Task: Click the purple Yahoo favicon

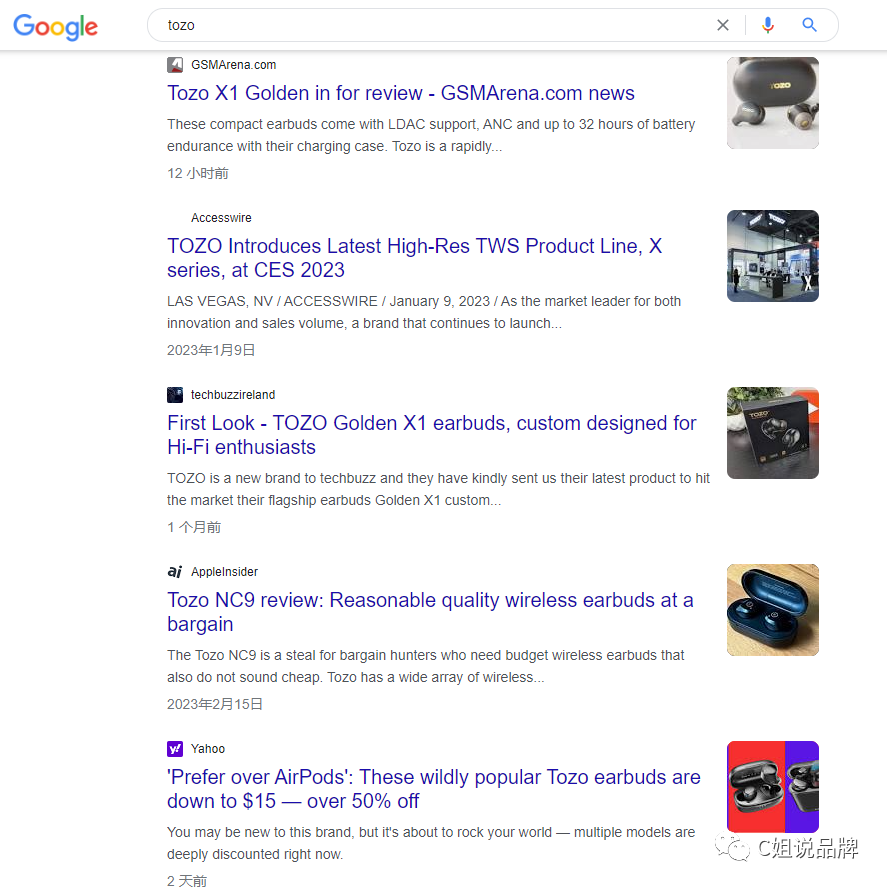Action: tap(175, 748)
